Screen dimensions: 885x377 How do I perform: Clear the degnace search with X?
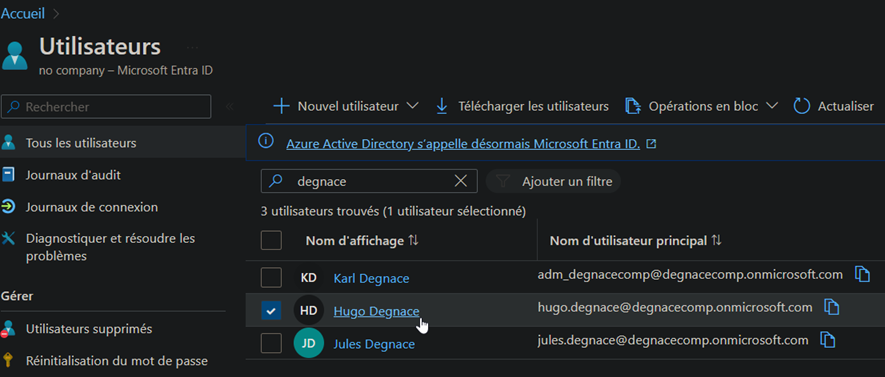[x=461, y=181]
